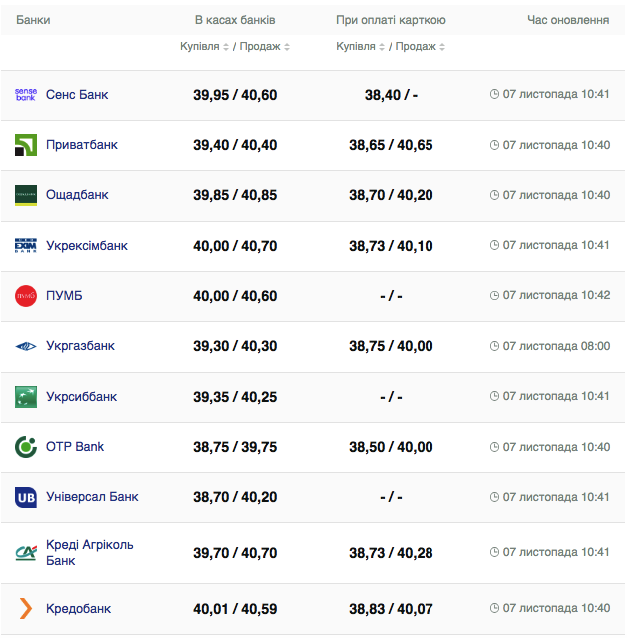Click the OTP Bank green logo

[26, 447]
